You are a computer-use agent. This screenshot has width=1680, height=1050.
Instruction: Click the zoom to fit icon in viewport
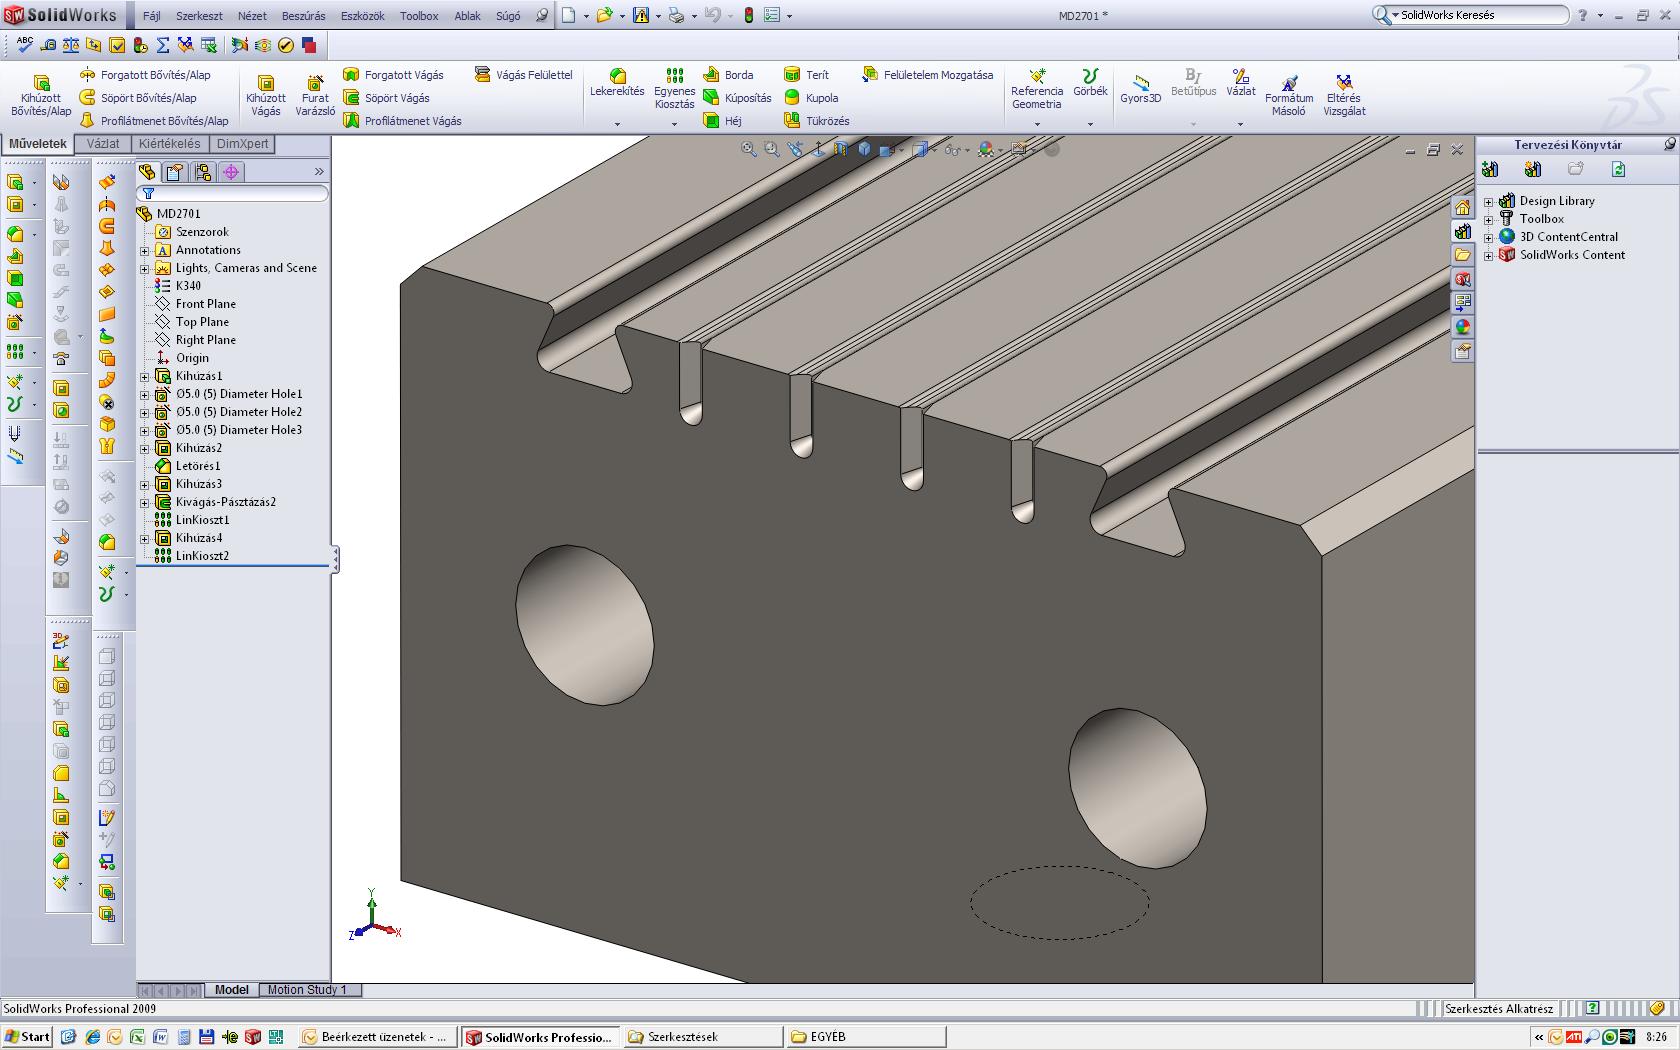point(748,149)
